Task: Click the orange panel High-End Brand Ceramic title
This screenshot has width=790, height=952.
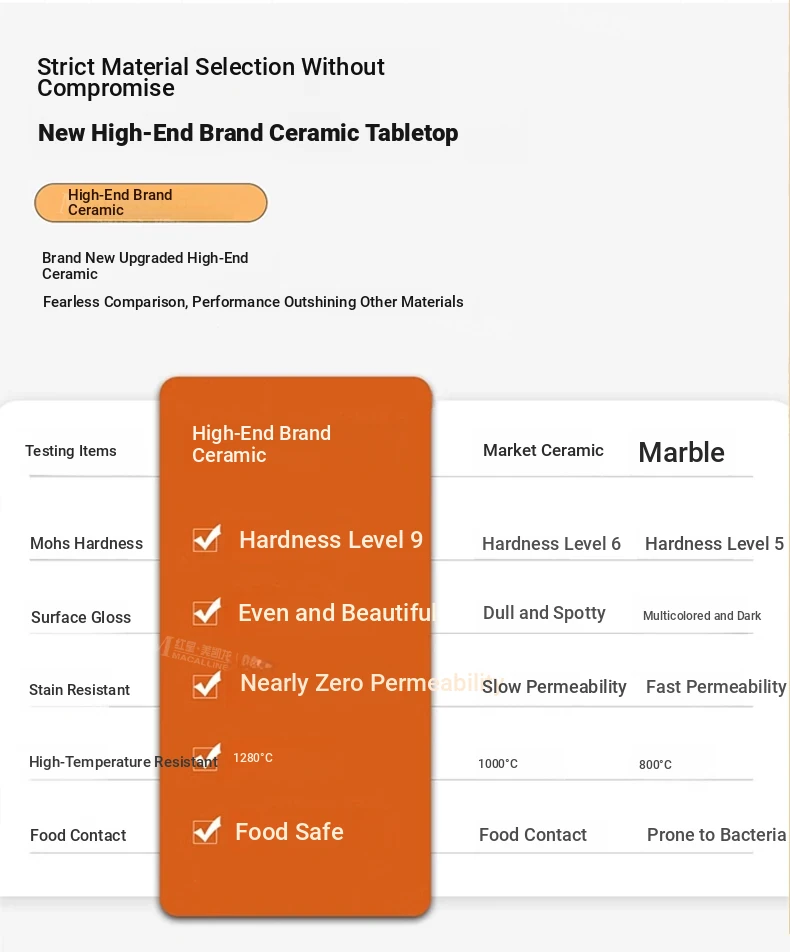Action: coord(262,444)
